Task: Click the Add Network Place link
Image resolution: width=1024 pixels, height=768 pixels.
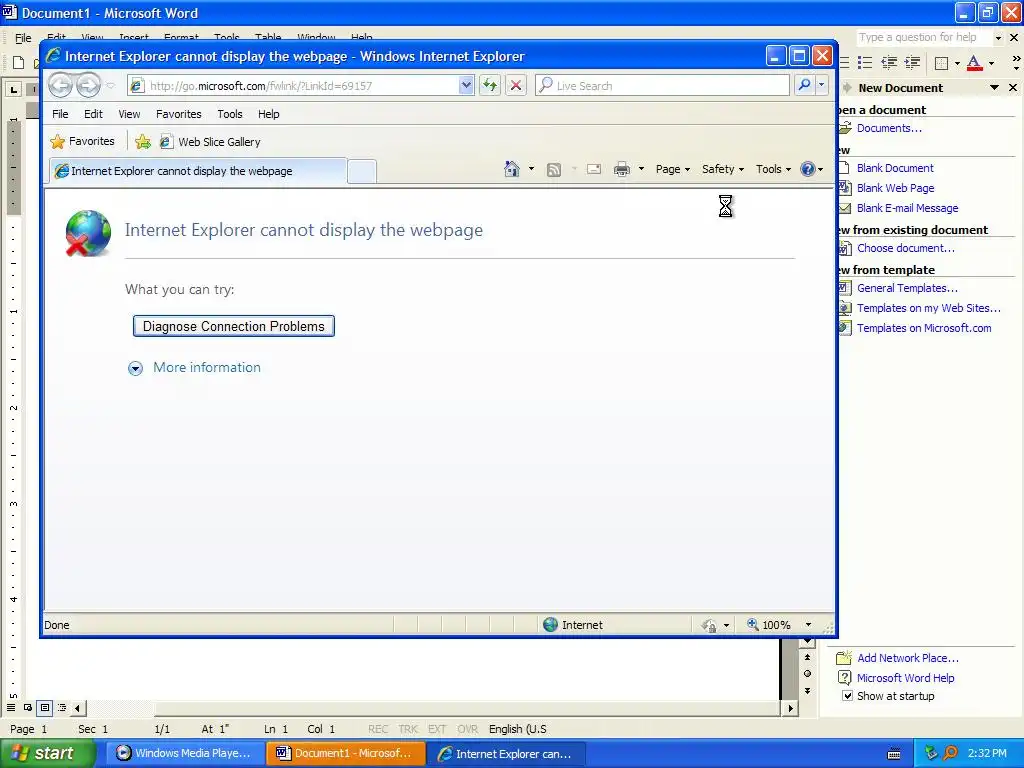Action: click(908, 658)
